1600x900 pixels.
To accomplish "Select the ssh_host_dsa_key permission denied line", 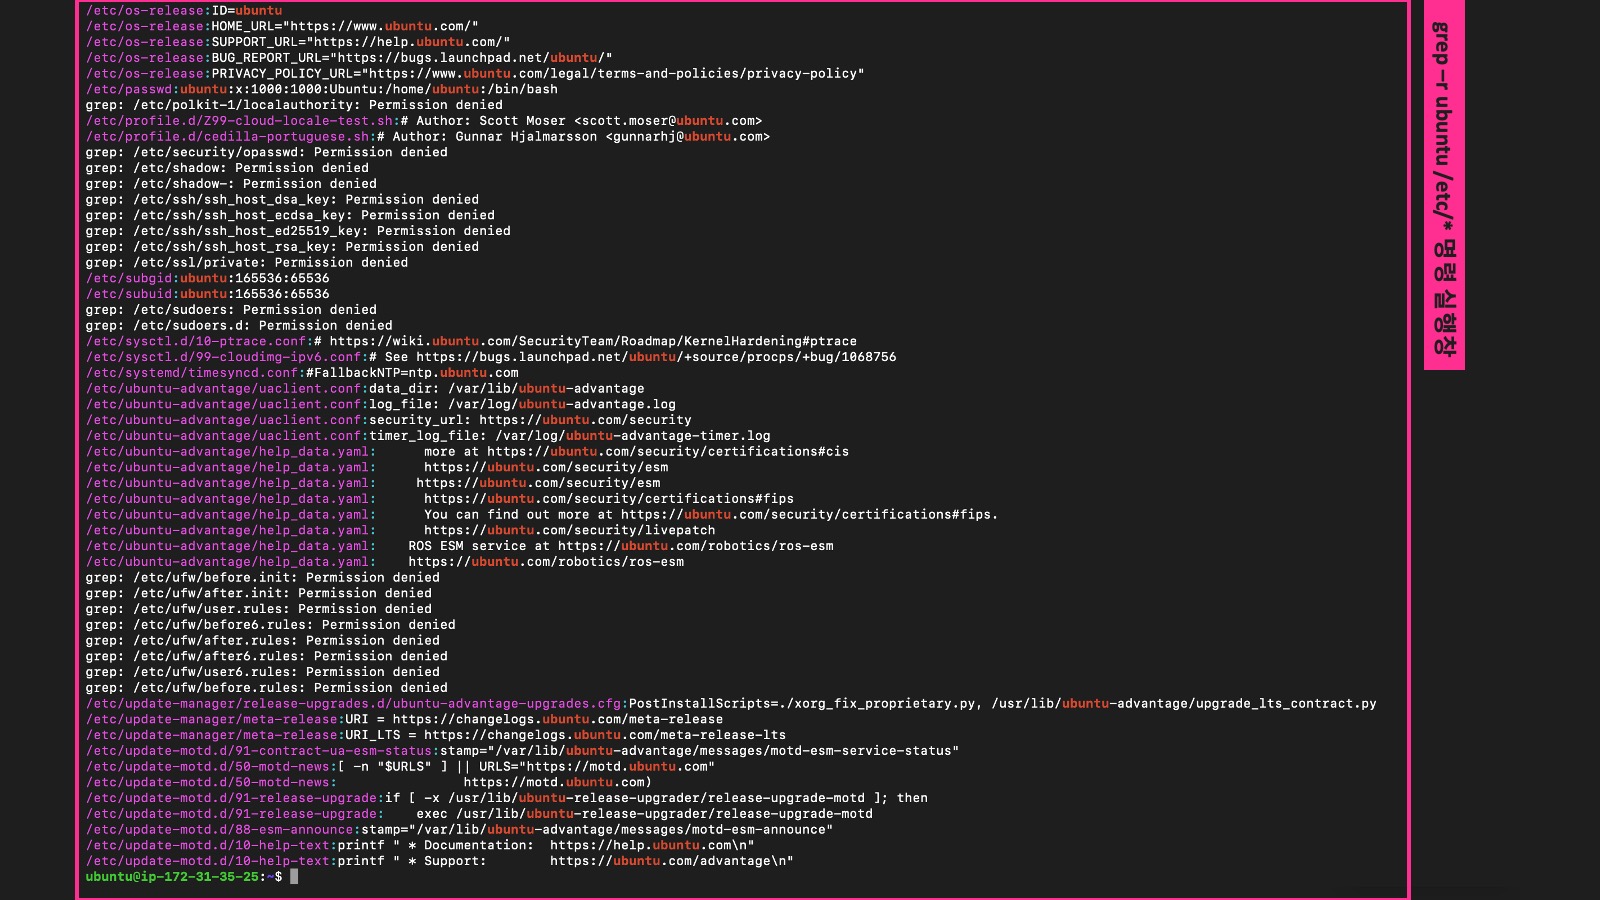I will [x=282, y=200].
